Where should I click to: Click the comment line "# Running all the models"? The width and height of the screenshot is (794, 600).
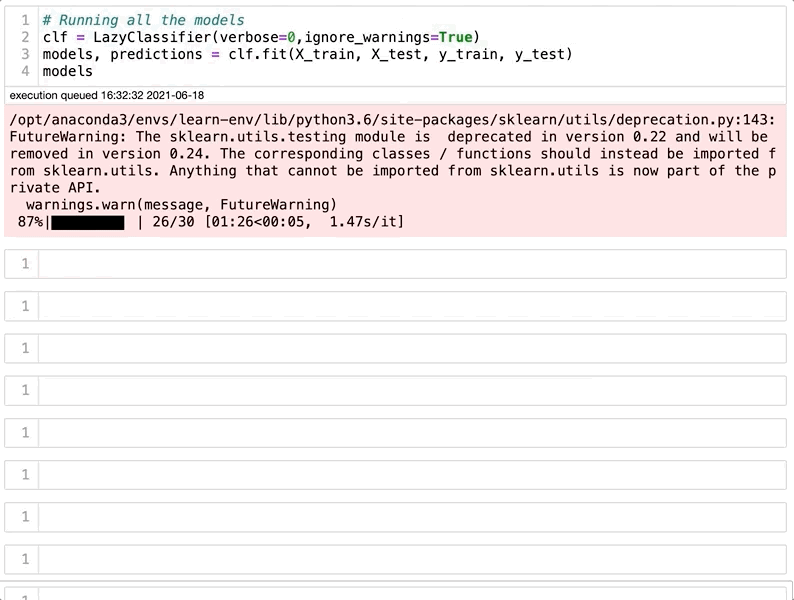(x=143, y=20)
